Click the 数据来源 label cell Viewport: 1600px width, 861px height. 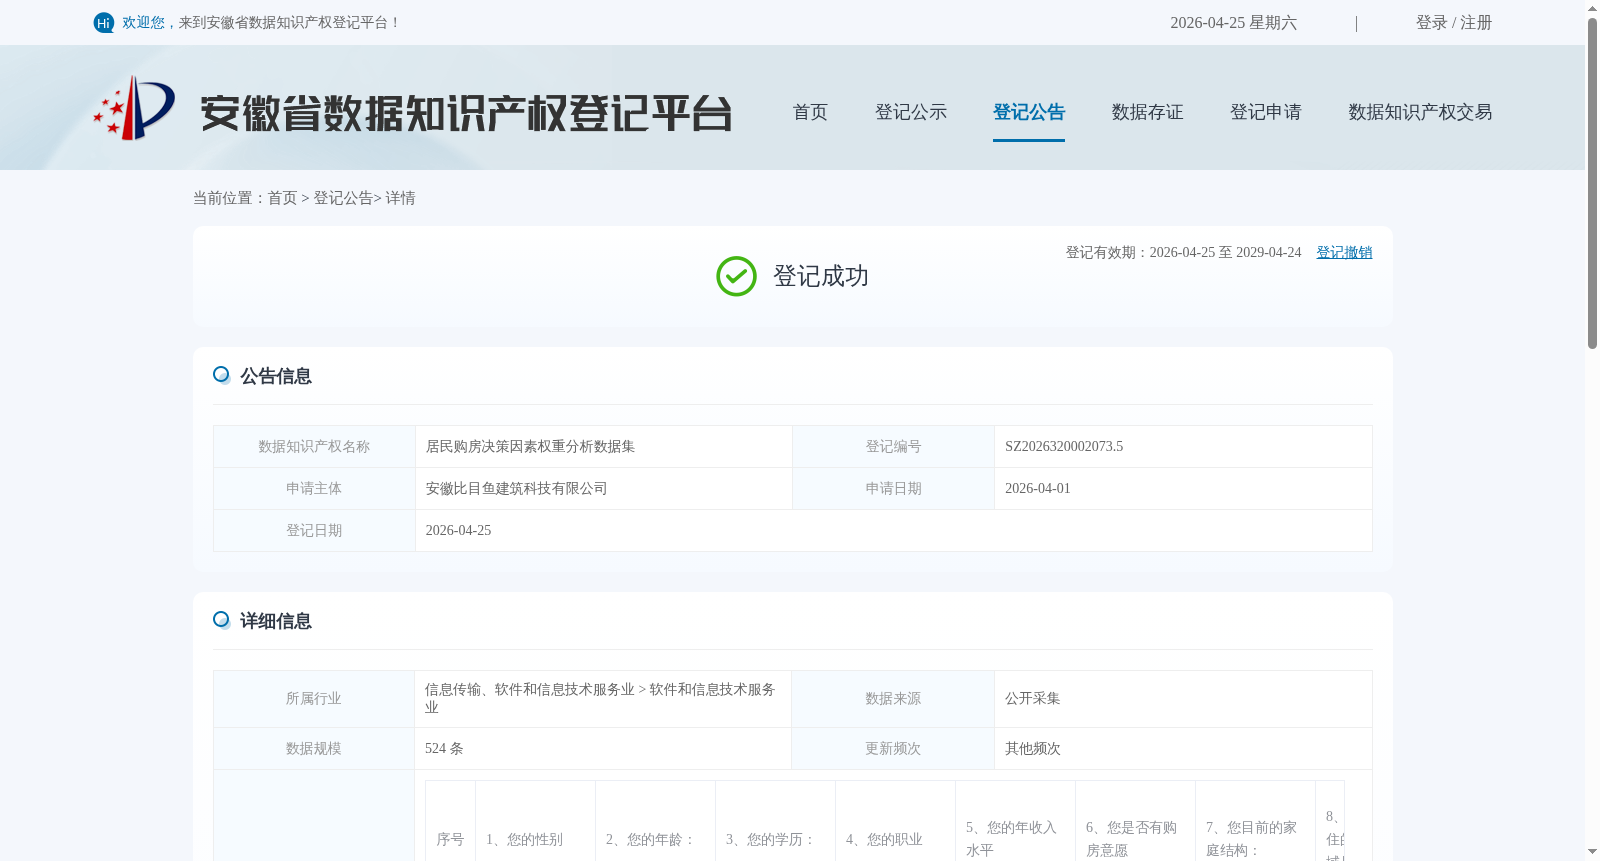pyautogui.click(x=893, y=699)
